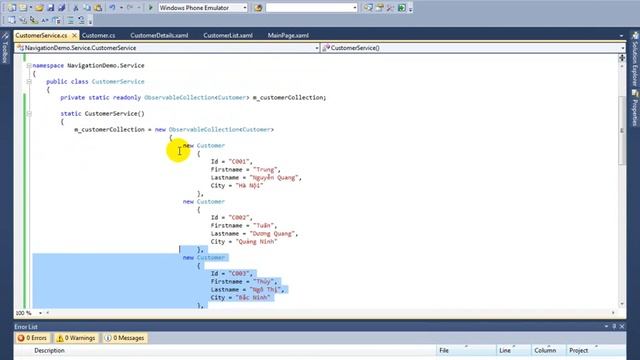640x360 pixels.
Task: Switch to the CustomerService.cs tab
Action: (41, 36)
